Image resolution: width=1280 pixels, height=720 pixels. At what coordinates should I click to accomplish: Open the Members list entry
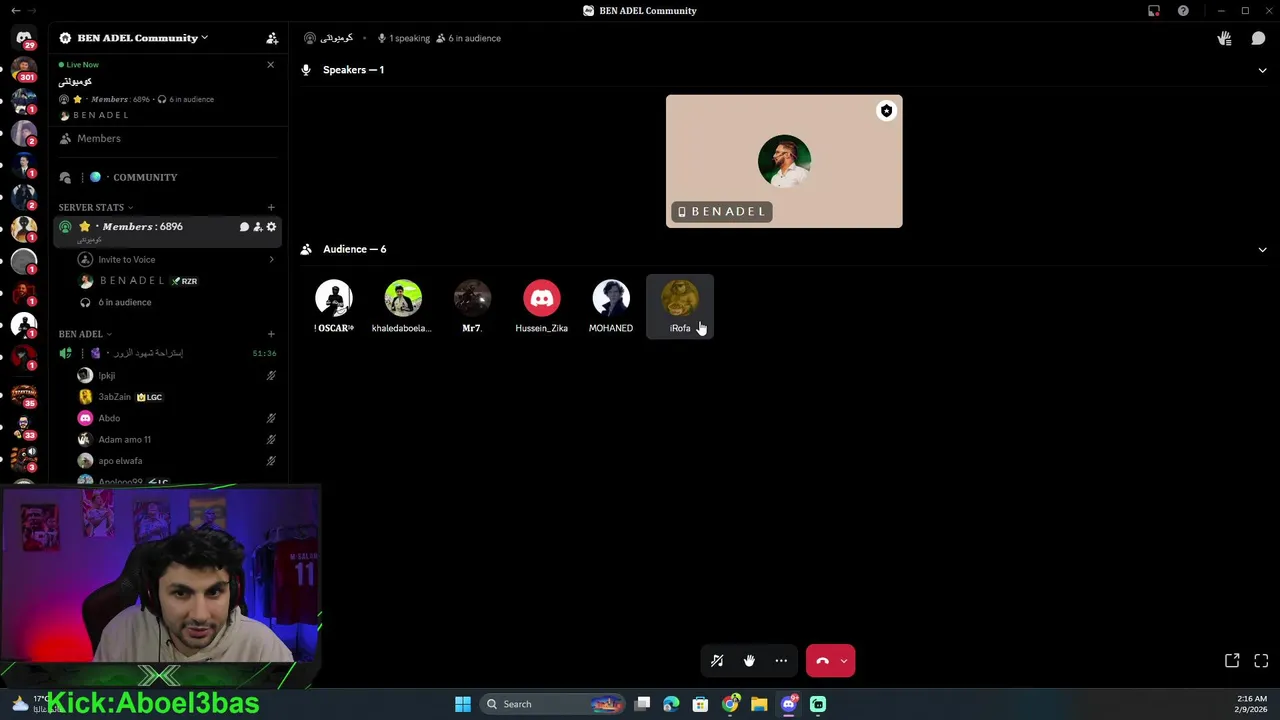click(x=168, y=139)
